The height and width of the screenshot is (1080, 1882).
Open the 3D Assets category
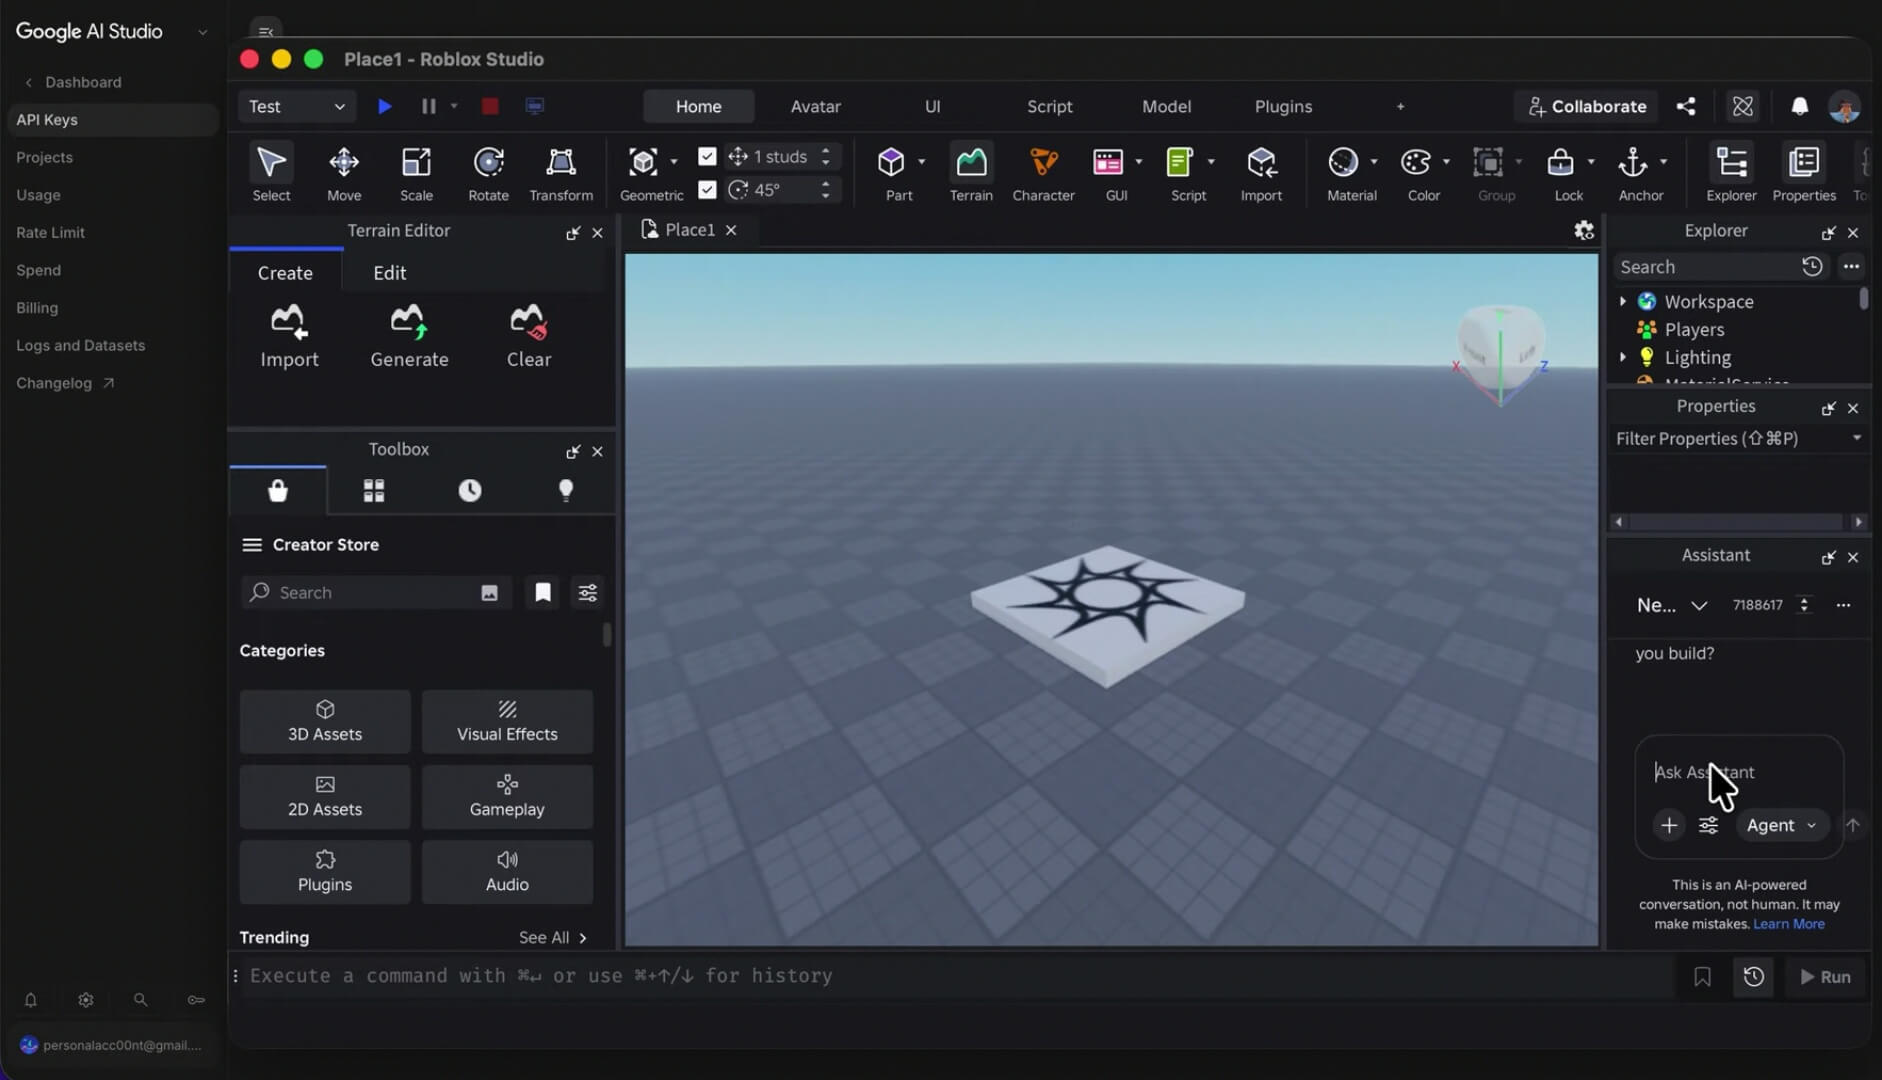tap(325, 721)
